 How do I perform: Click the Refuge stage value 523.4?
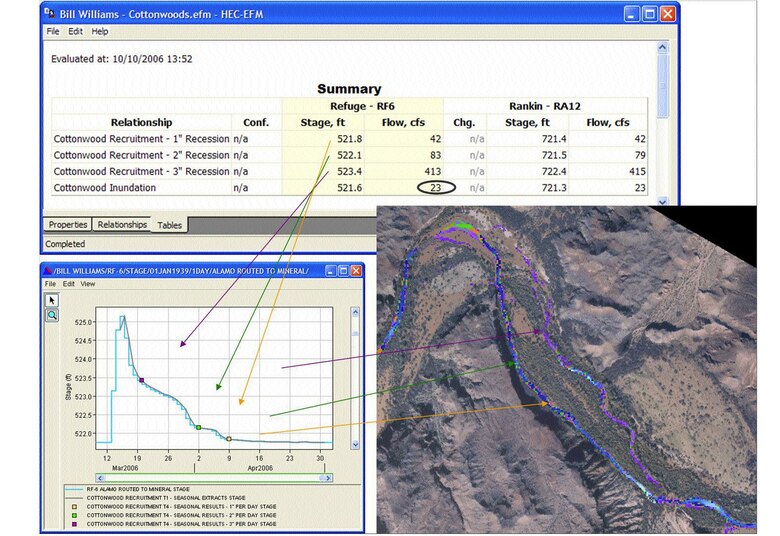pos(349,171)
